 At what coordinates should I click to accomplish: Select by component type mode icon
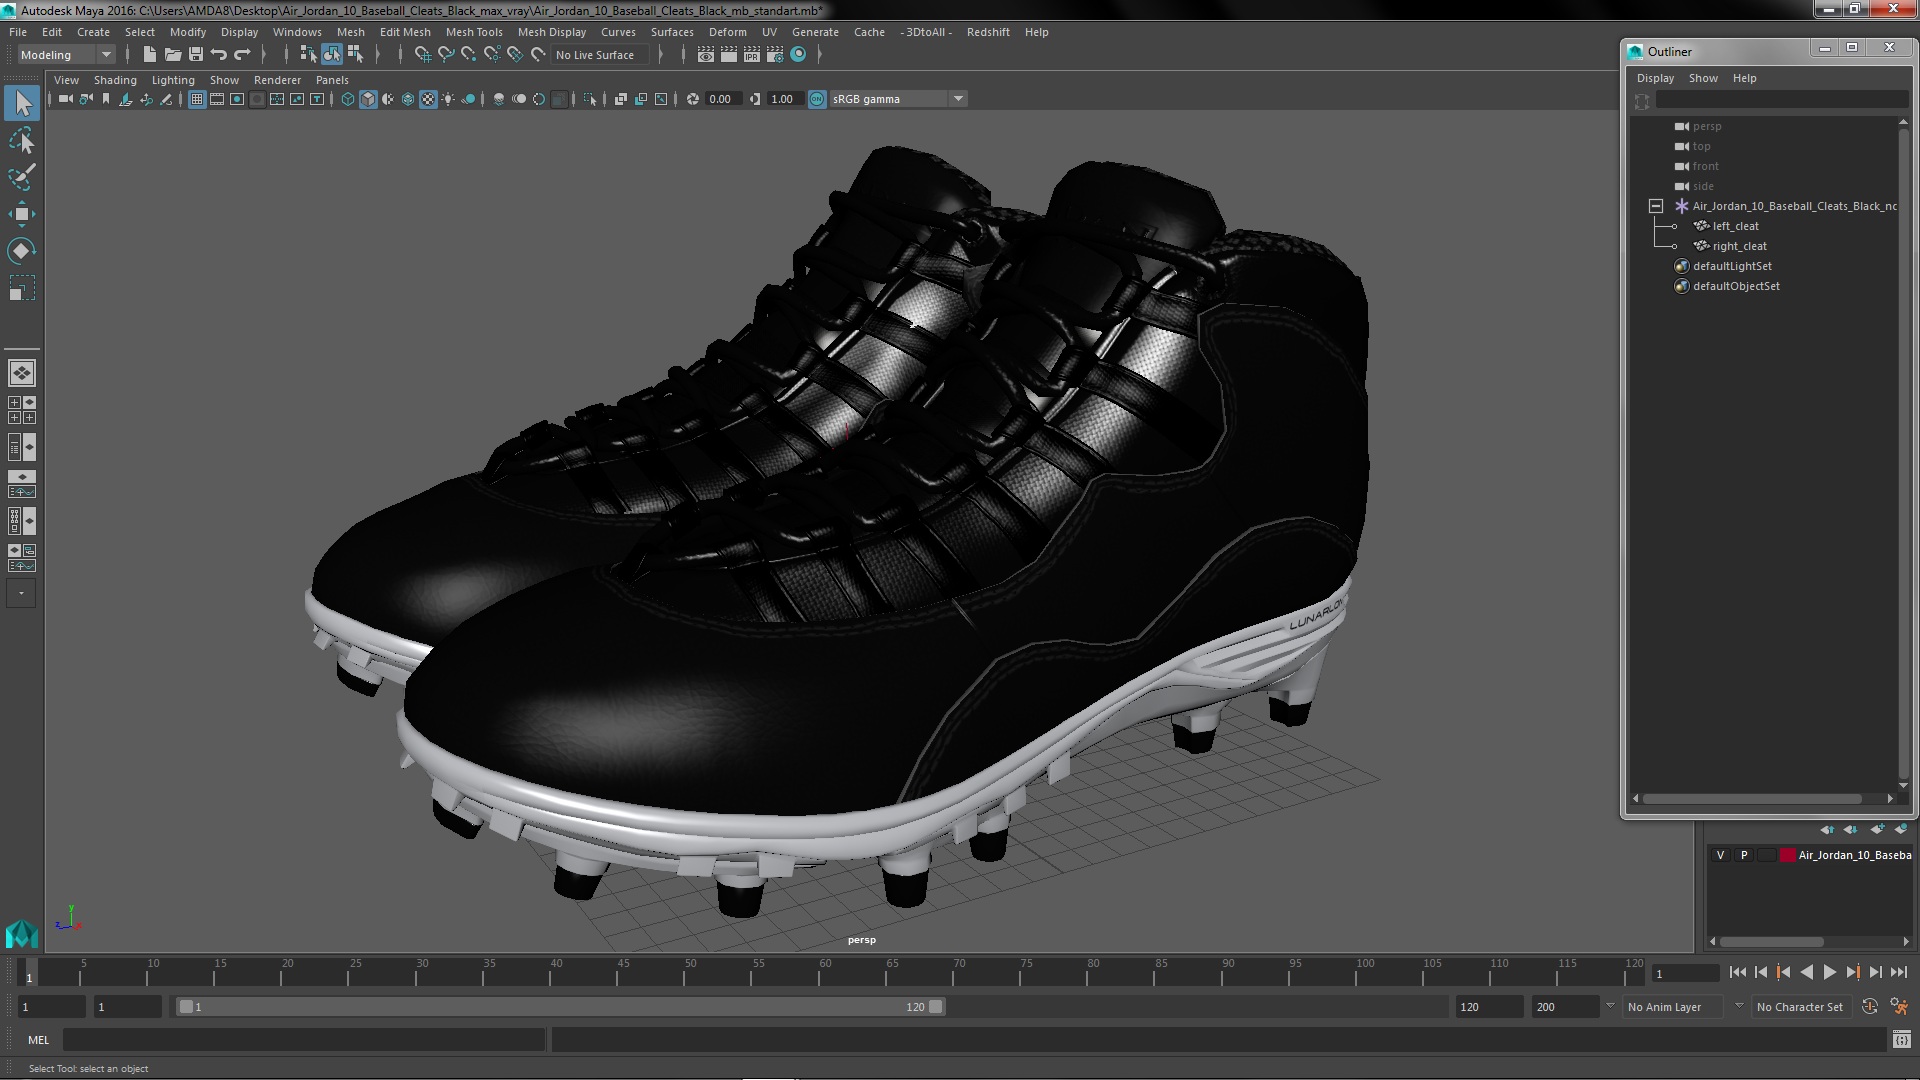355,55
